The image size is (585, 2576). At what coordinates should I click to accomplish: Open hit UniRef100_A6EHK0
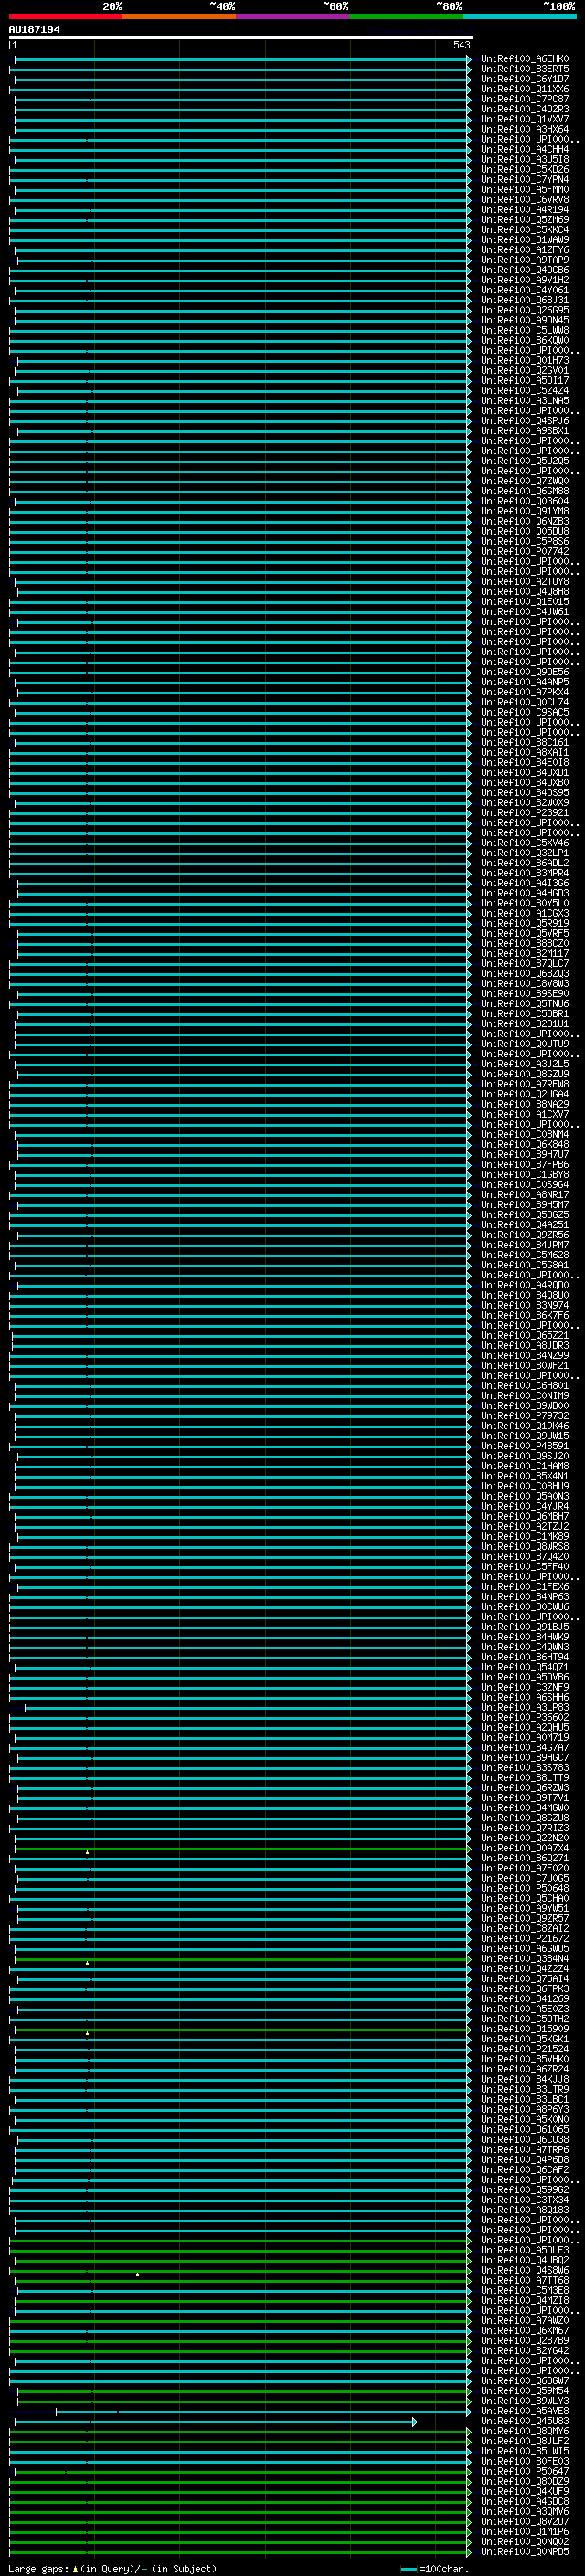click(x=525, y=59)
